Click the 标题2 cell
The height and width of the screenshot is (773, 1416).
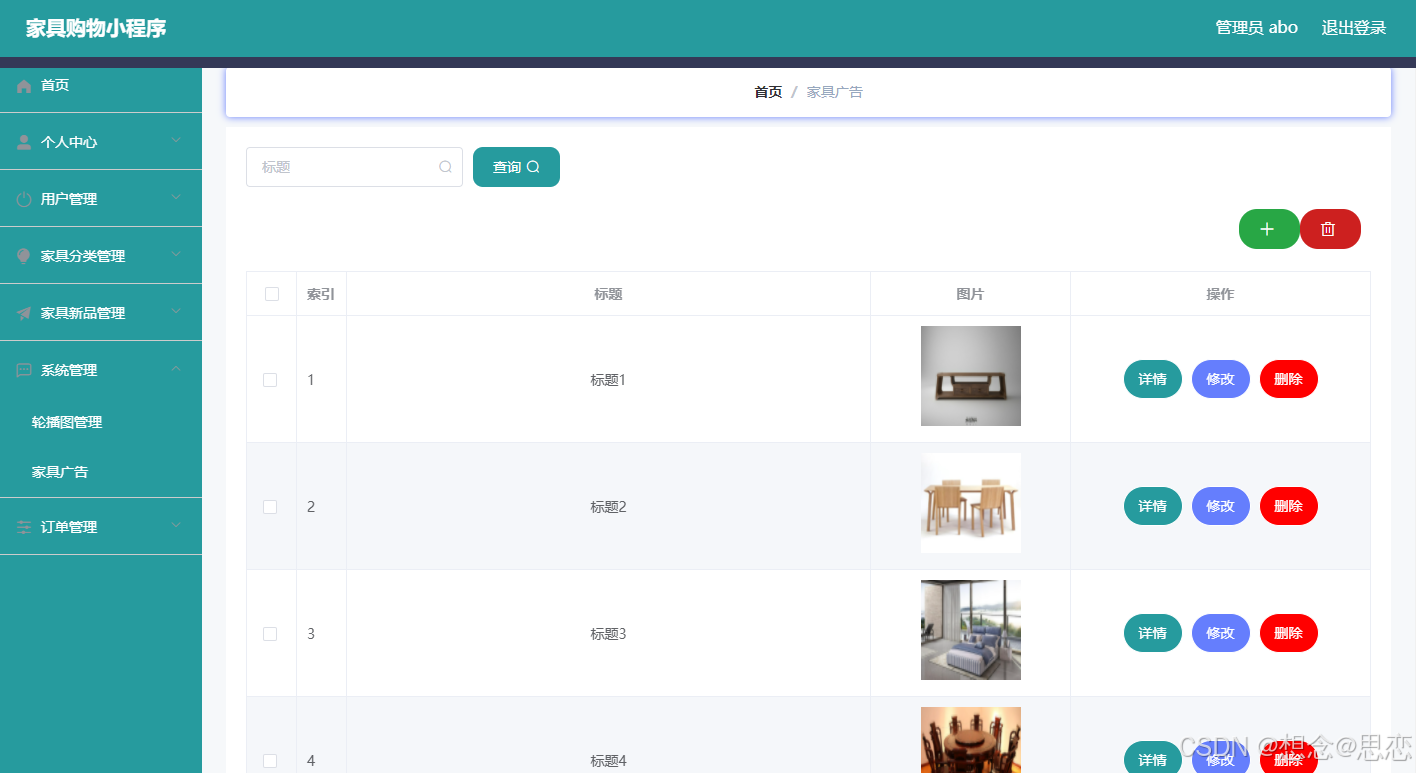pos(608,507)
